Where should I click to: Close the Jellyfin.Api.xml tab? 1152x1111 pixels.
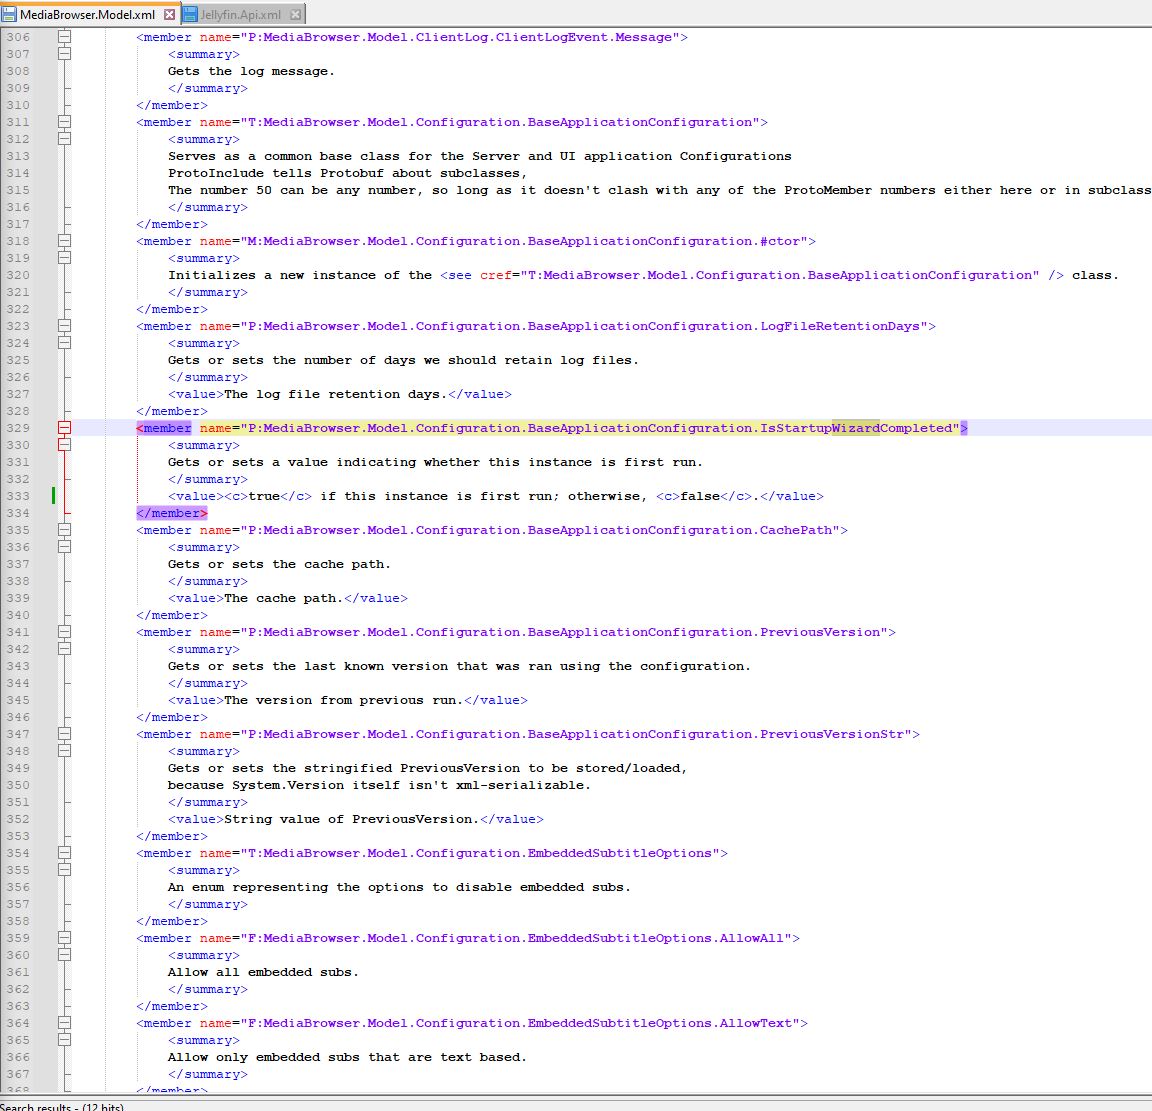tap(296, 15)
